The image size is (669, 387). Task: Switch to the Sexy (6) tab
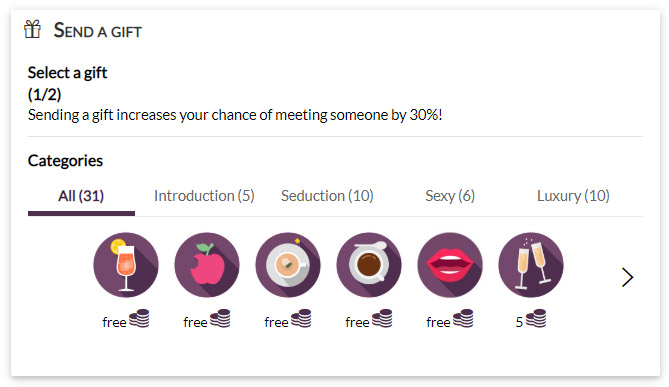coord(450,196)
